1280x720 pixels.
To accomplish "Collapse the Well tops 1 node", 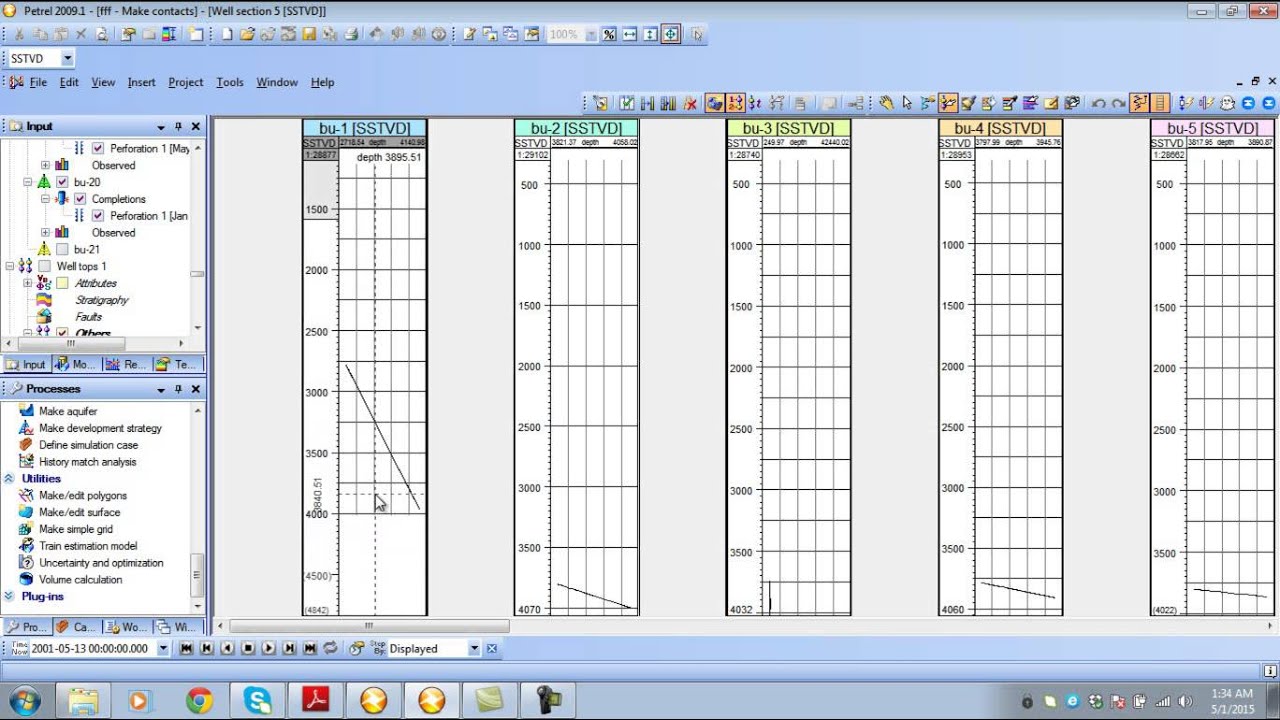I will coord(10,266).
